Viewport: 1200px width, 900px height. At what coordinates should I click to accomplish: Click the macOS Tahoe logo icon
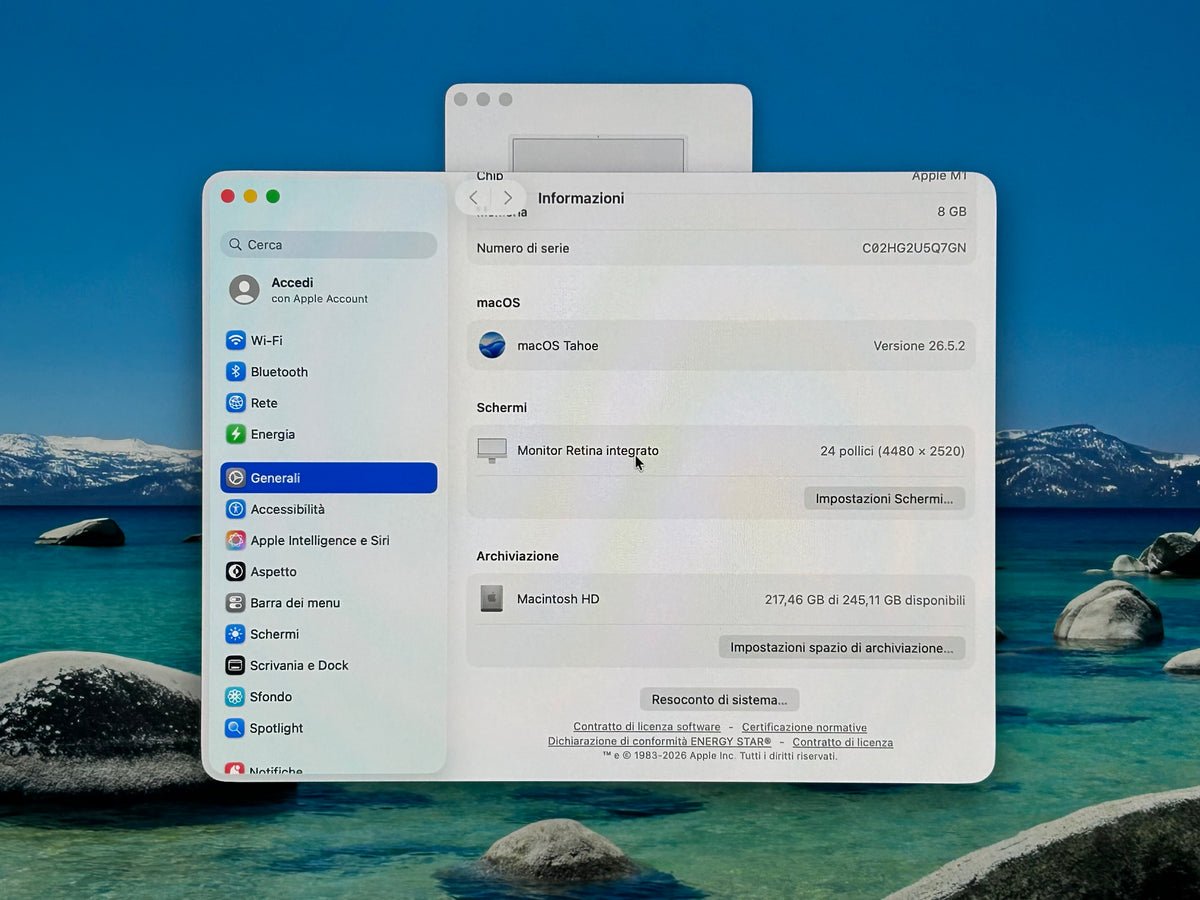(x=492, y=345)
